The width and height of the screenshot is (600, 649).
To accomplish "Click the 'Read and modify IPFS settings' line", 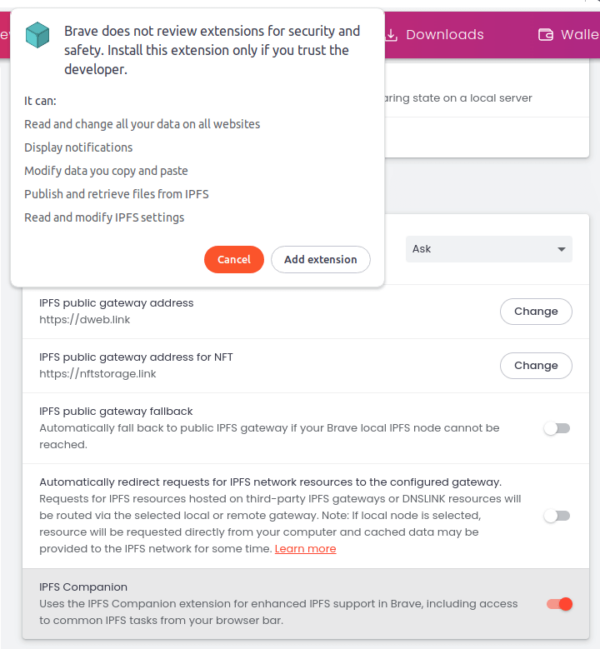I will coord(104,217).
